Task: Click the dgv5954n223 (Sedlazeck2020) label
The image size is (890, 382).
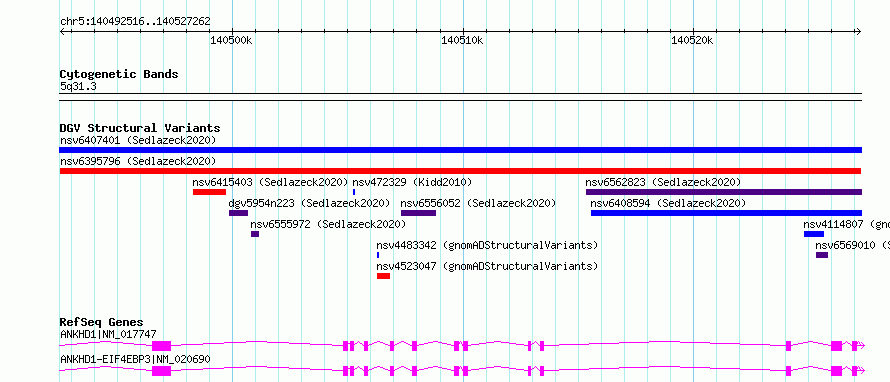Action: 309,203
